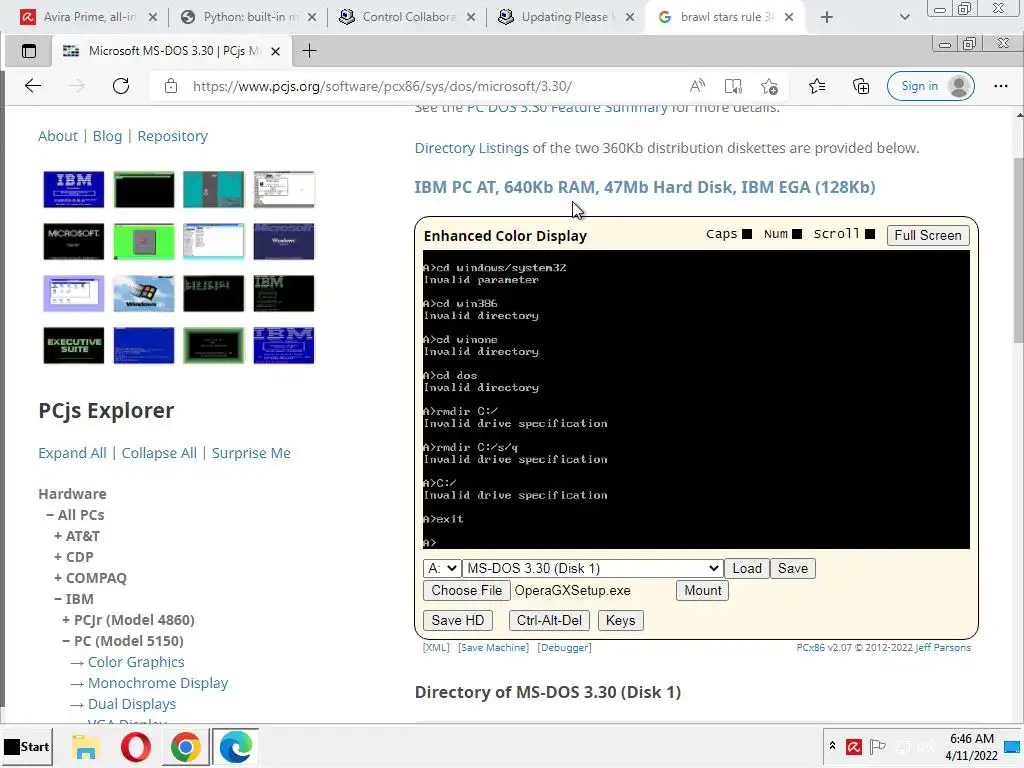
Task: Focus the black DOS emulator screen
Action: point(696,400)
